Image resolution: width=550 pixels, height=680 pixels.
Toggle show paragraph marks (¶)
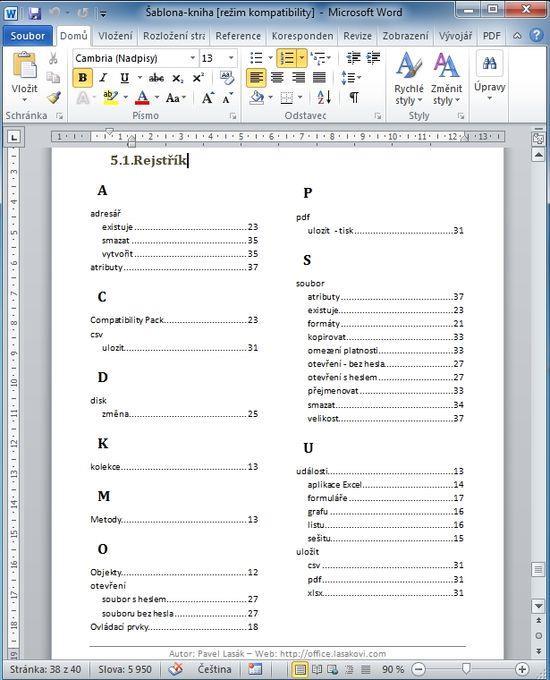pyautogui.click(x=354, y=98)
